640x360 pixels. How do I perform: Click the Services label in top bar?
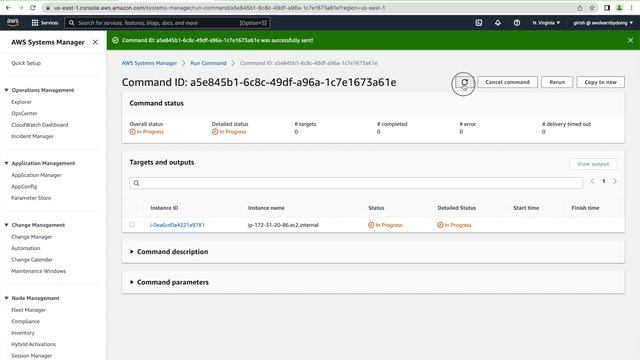49,23
